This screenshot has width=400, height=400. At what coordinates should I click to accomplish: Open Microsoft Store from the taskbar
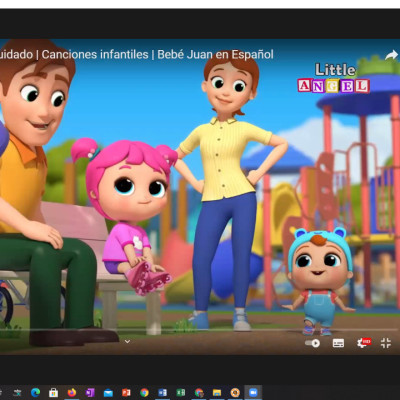coord(53,393)
